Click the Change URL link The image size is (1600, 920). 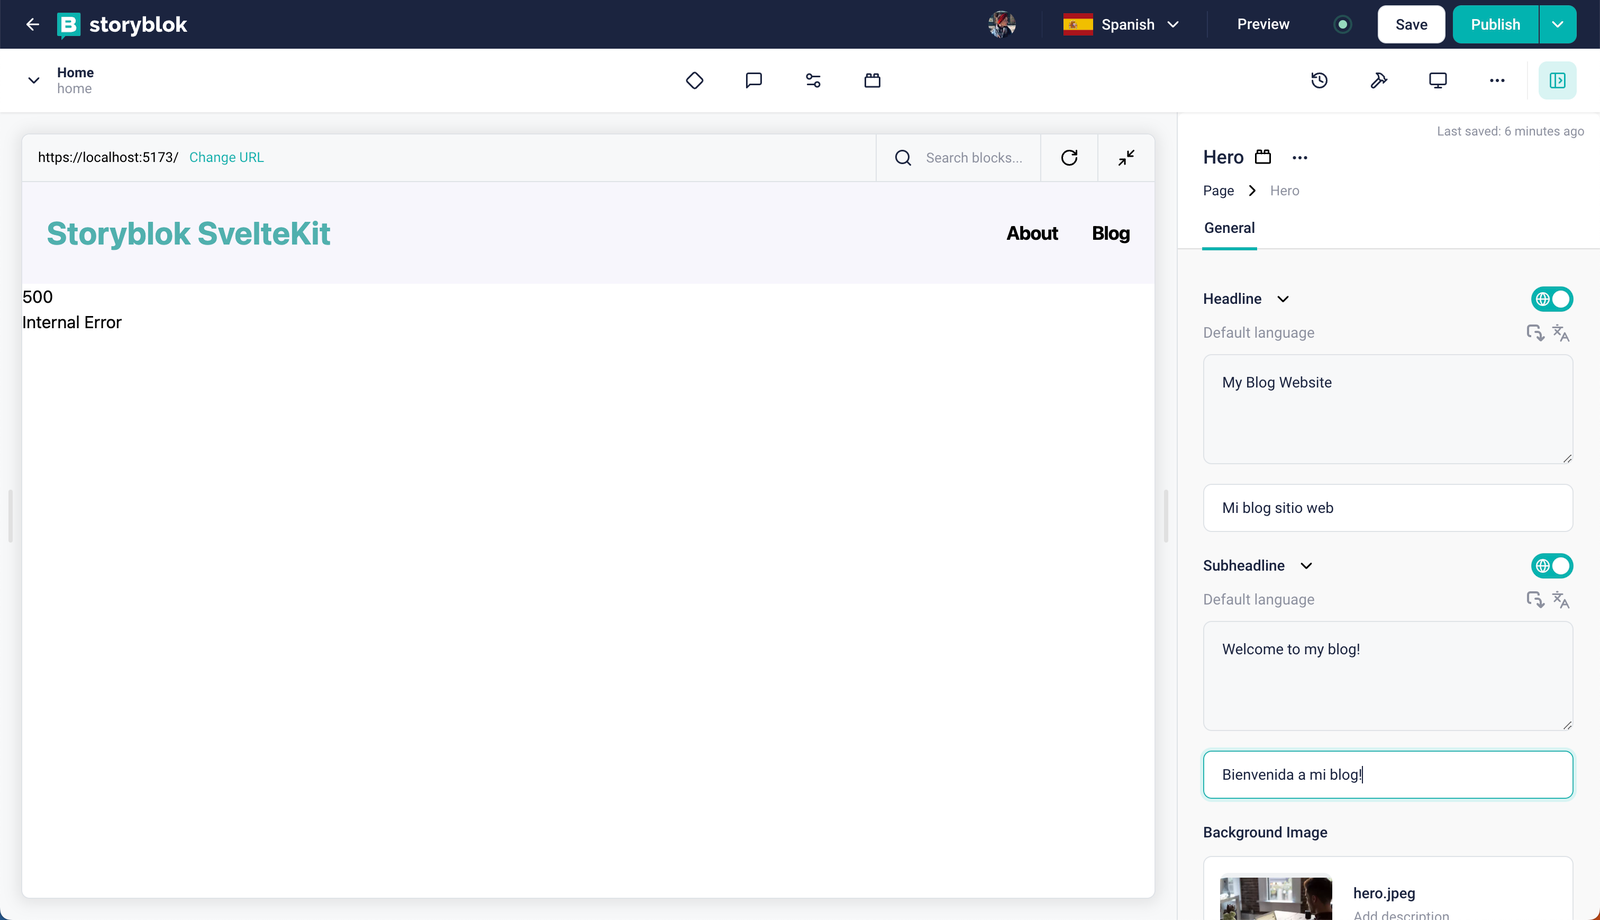point(226,157)
